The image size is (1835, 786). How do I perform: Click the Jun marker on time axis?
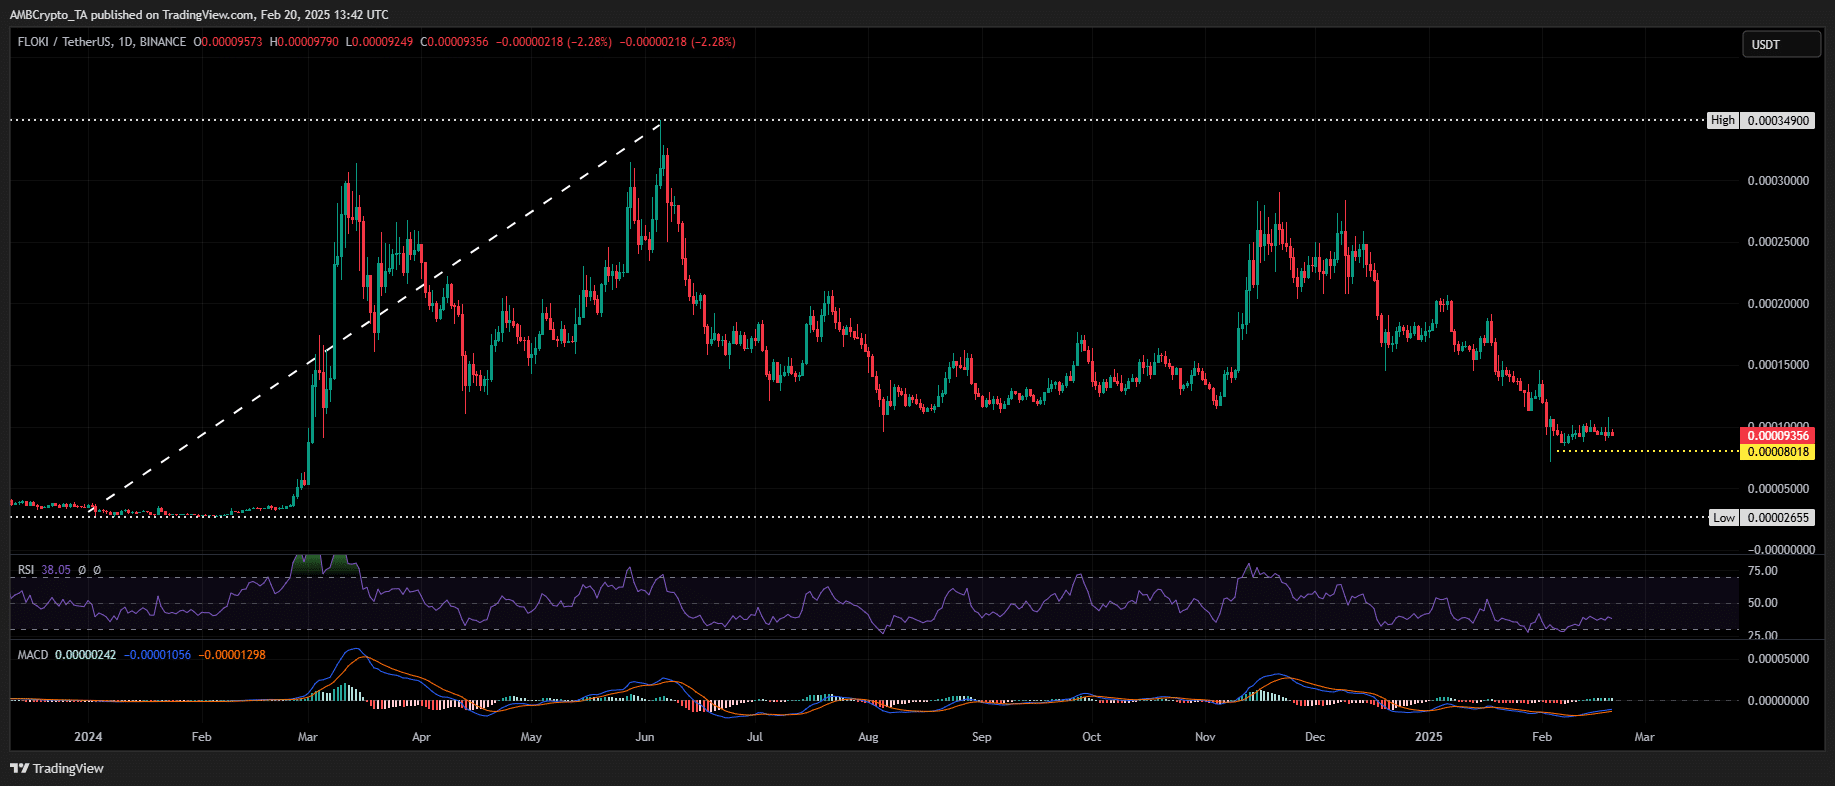[x=645, y=737]
